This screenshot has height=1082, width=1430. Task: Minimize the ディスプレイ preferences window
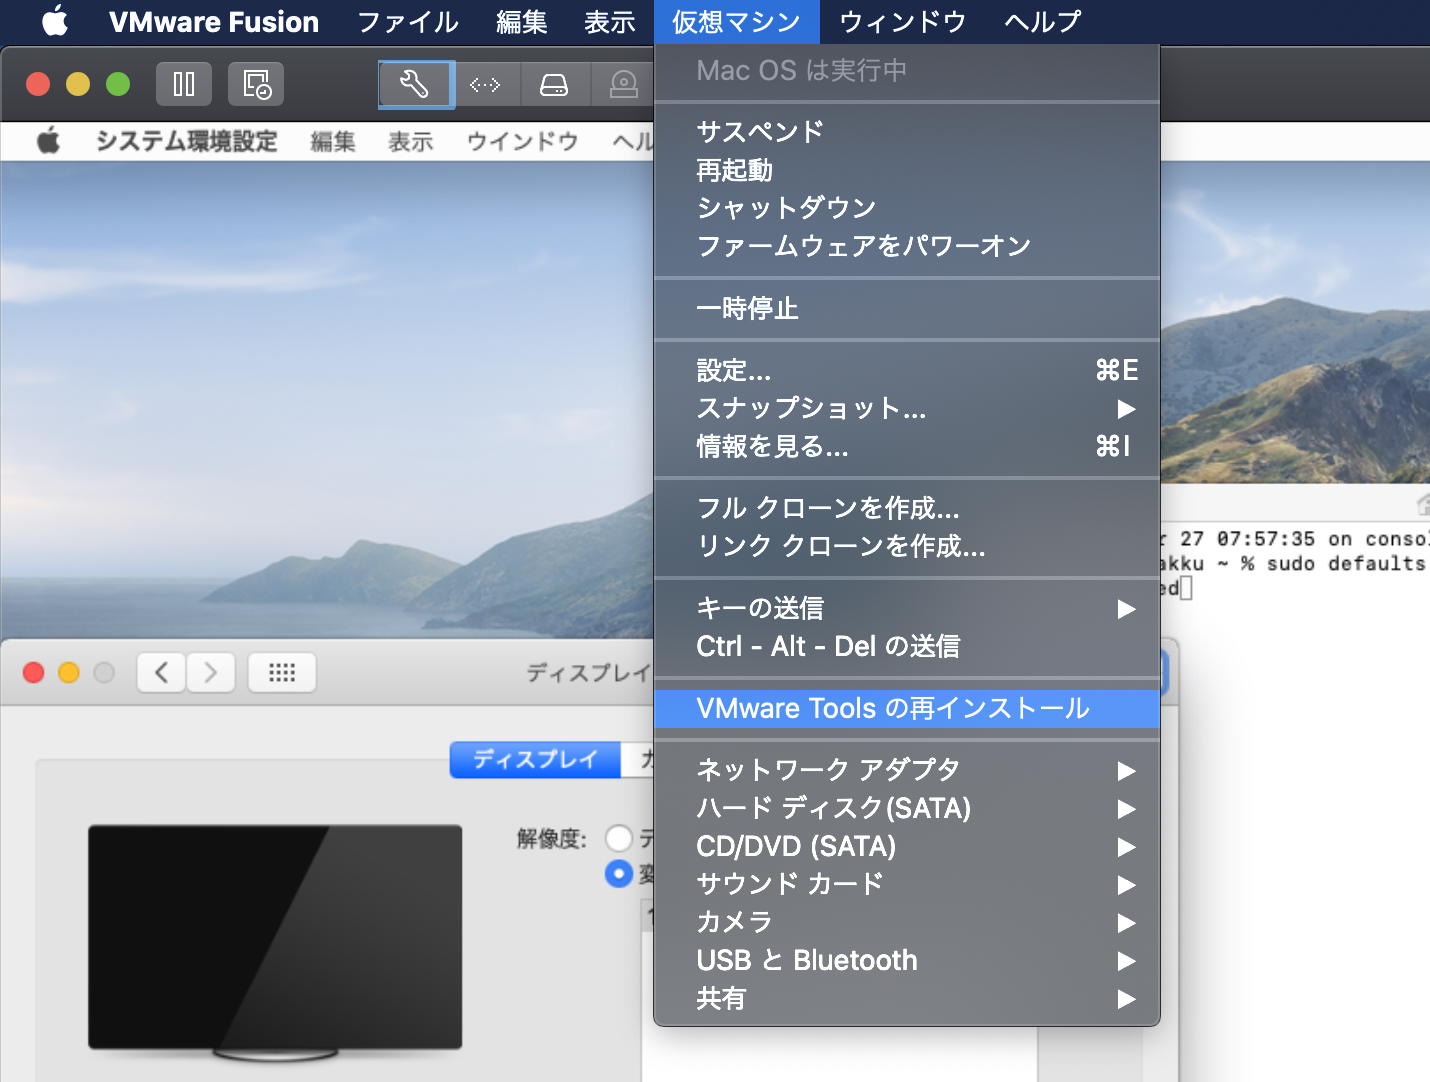[69, 673]
